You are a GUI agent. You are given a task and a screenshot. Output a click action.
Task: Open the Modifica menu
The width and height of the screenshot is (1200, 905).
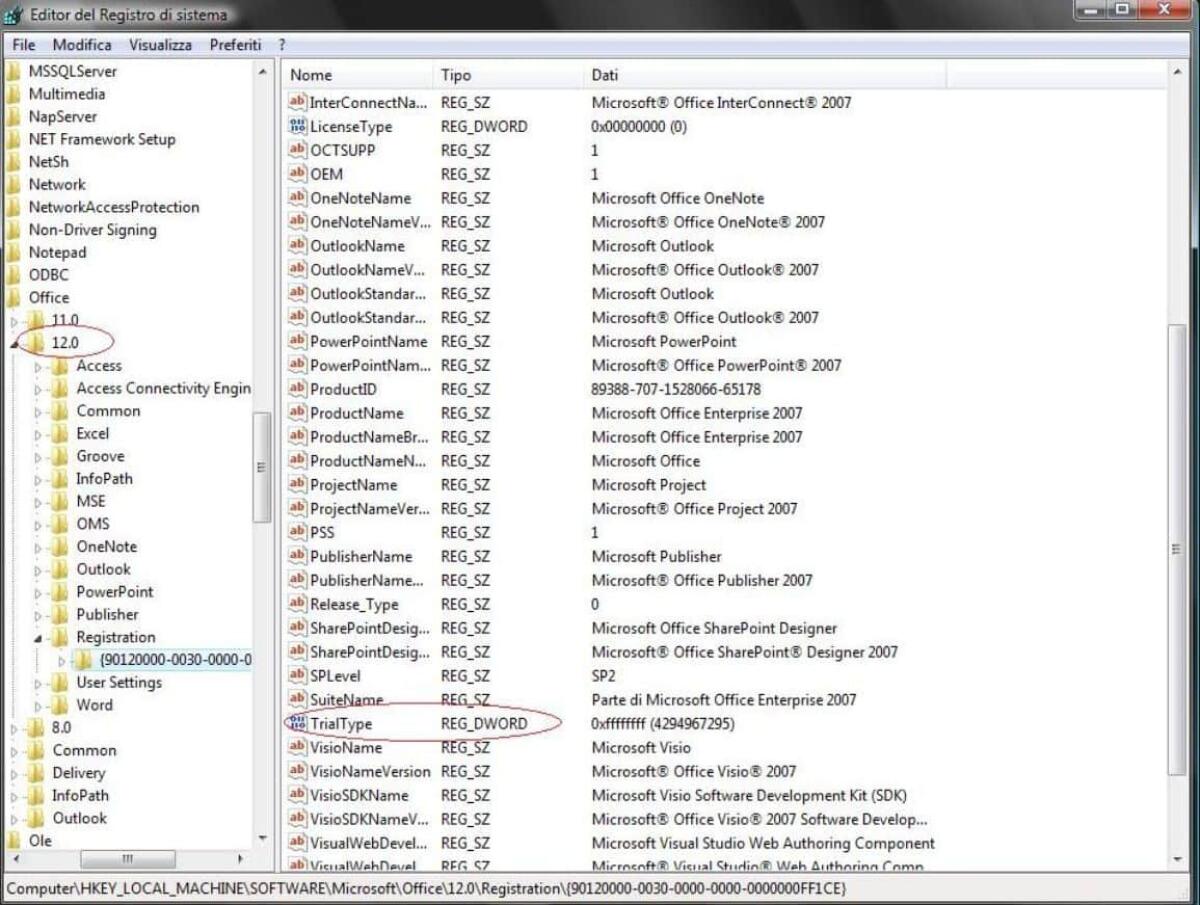pos(82,44)
